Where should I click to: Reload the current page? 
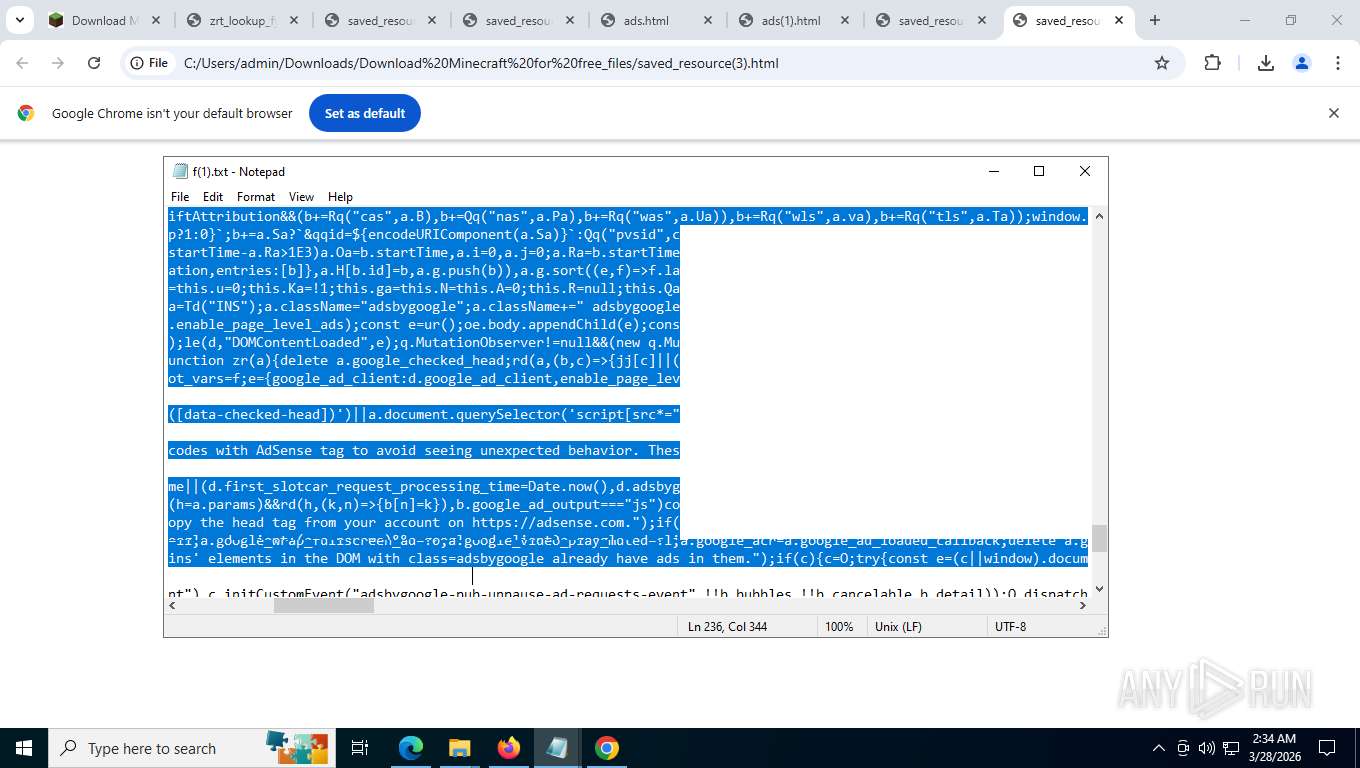pos(94,63)
